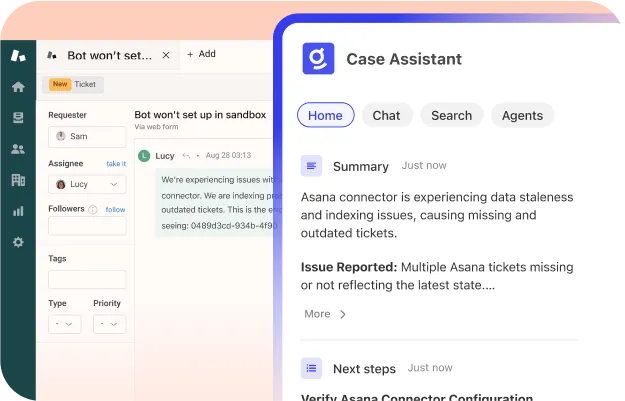This screenshot has height=401, width=625.
Task: Click the timestamp "Aug 28 03:13"
Action: coord(228,155)
